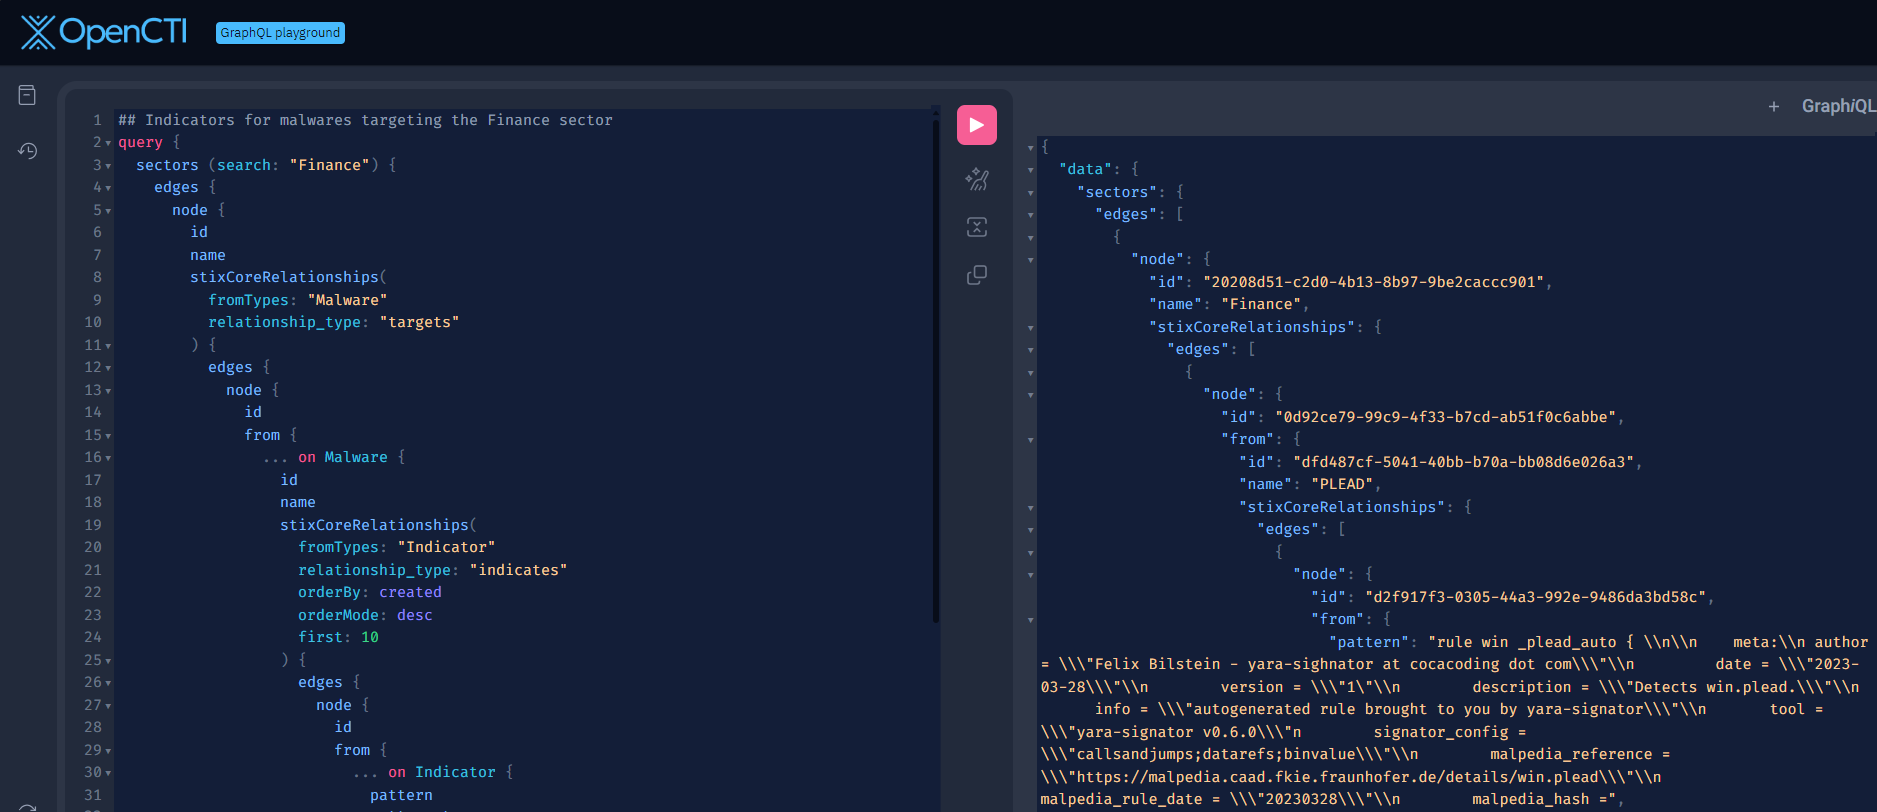Run the query with the play button

coord(976,125)
